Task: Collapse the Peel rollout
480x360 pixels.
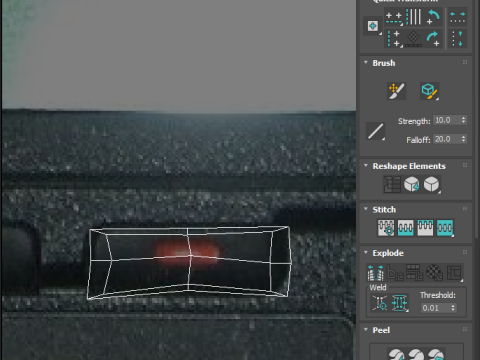Action: click(366, 329)
